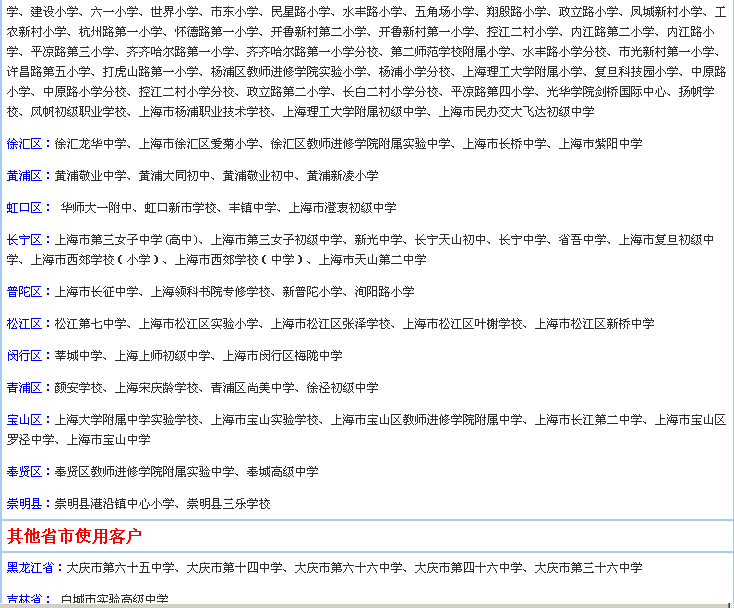Viewport: 734px width, 608px height.
Task: Open the 松江区 district link
Action: pyautogui.click(x=24, y=323)
